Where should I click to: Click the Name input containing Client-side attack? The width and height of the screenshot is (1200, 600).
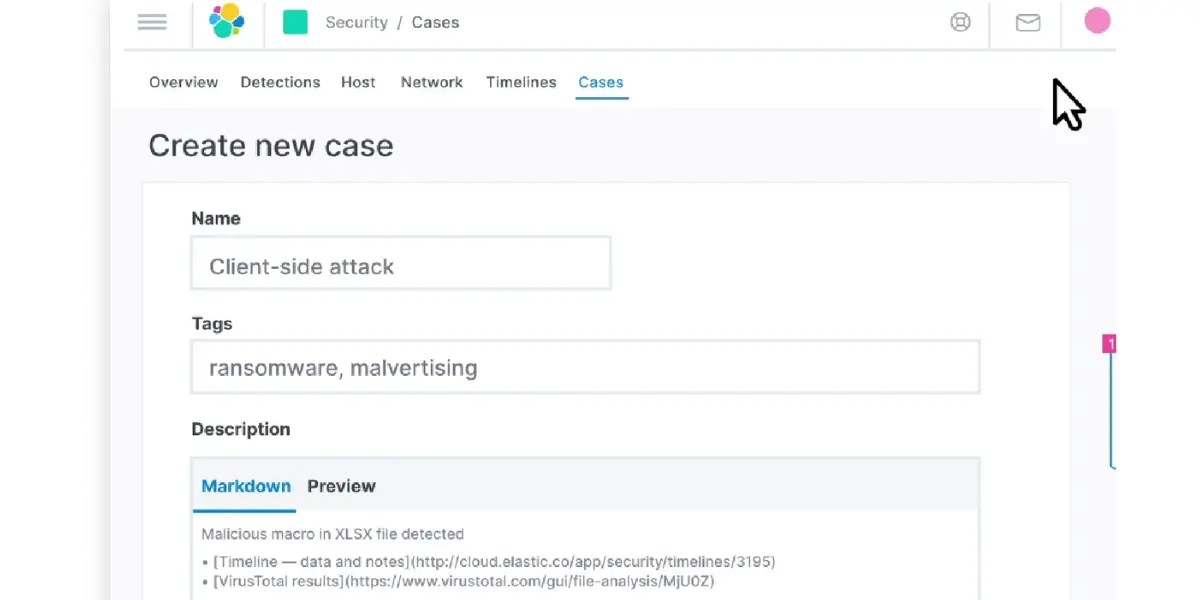(400, 263)
